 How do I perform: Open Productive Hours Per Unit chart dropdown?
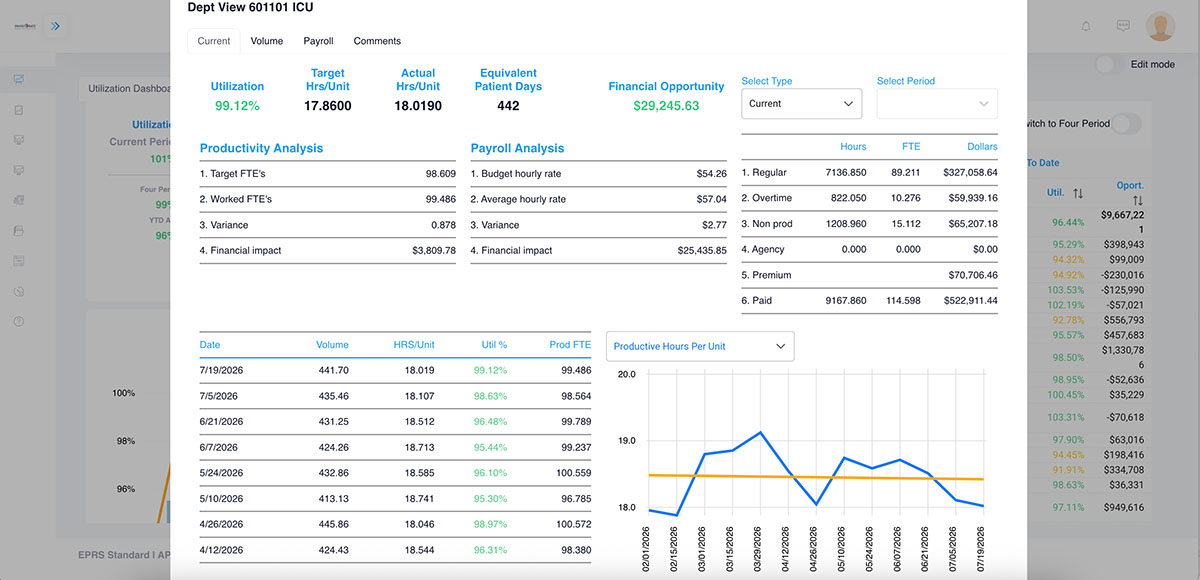pyautogui.click(x=700, y=346)
